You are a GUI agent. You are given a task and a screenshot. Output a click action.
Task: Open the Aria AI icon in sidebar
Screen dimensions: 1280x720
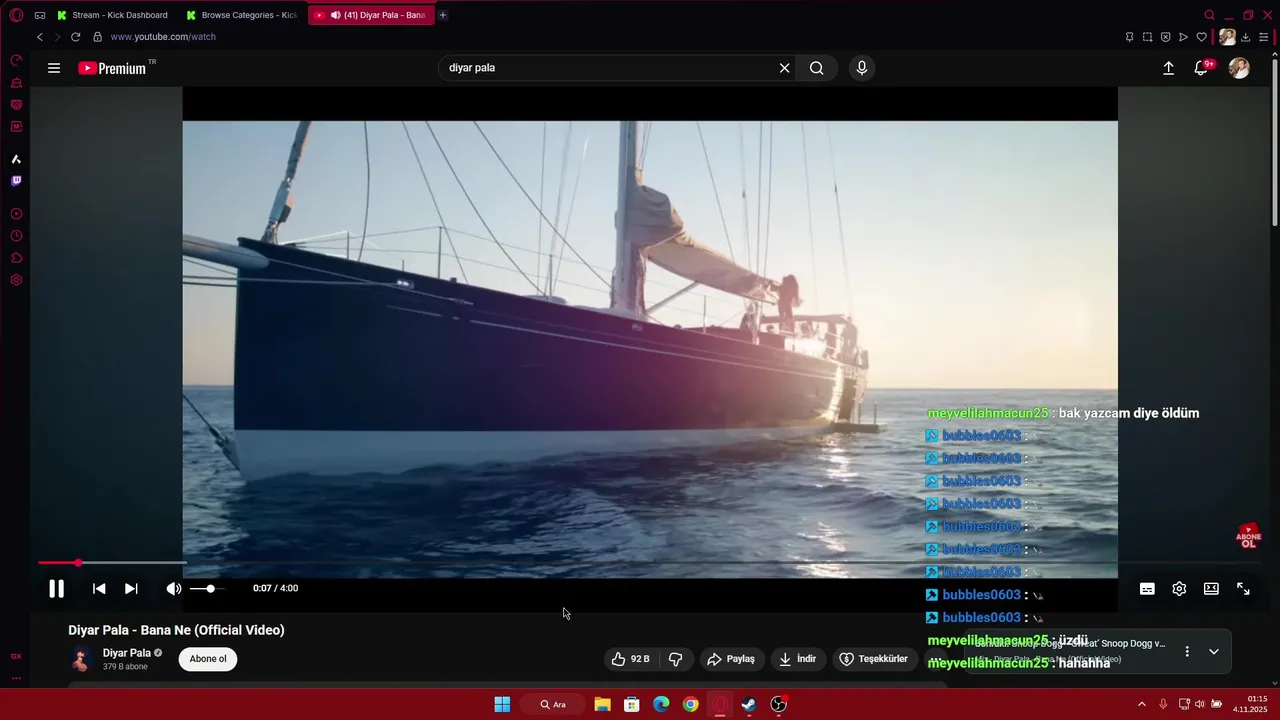16,159
